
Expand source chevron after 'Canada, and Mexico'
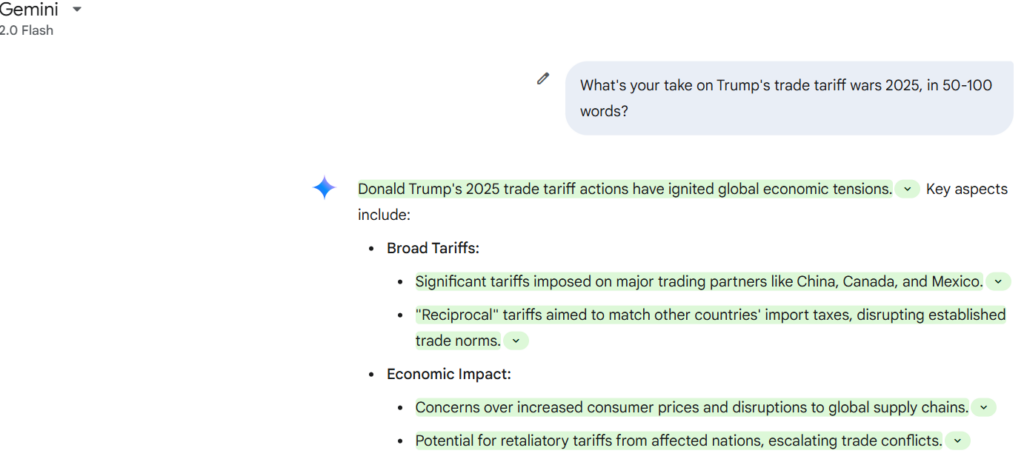click(998, 282)
